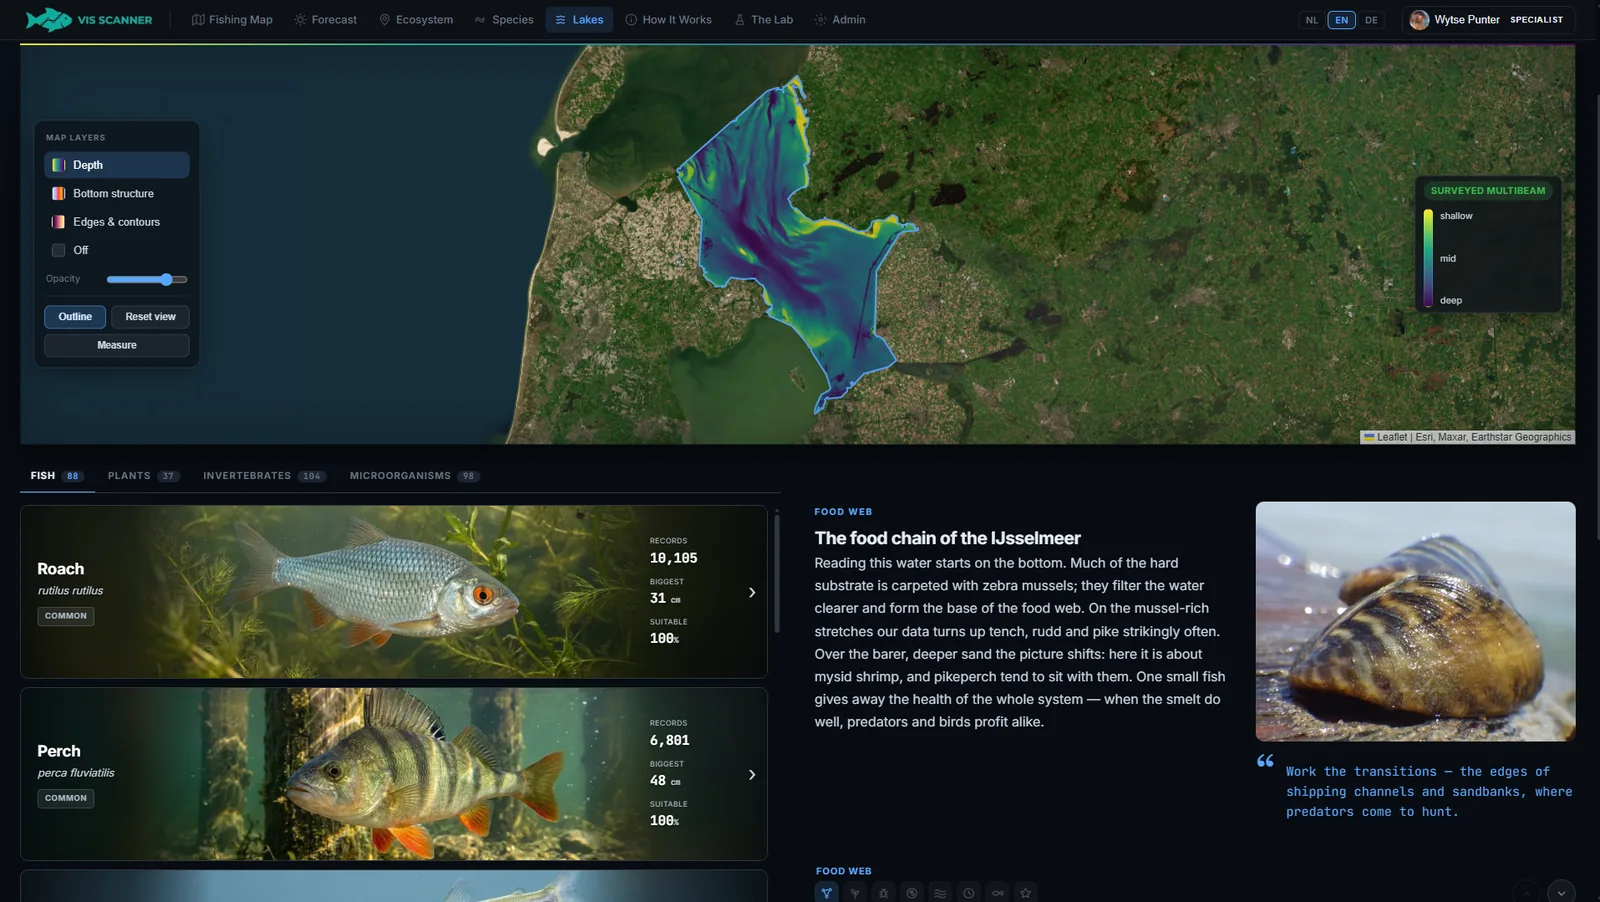Click the Roach COMMON badge

coord(66,616)
